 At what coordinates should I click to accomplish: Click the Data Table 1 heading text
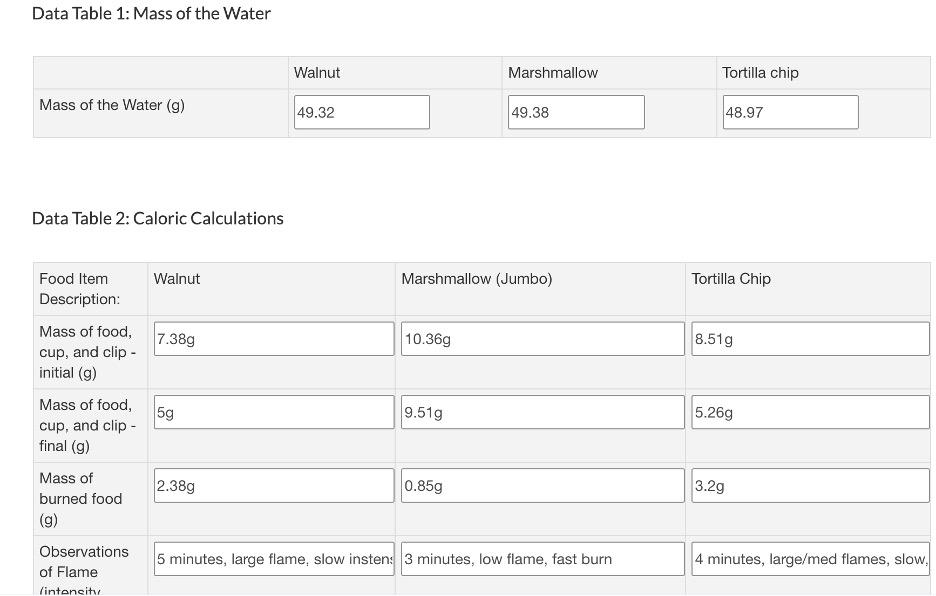point(151,13)
